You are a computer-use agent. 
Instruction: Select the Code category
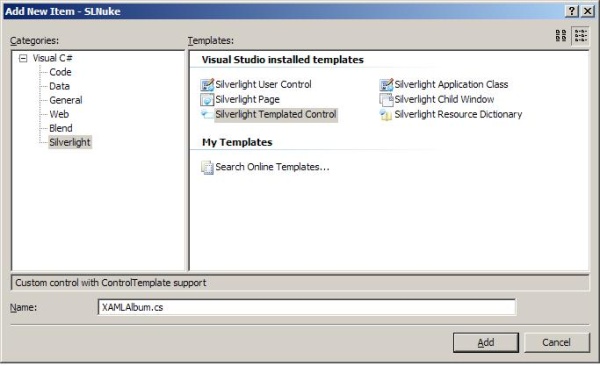coord(60,72)
